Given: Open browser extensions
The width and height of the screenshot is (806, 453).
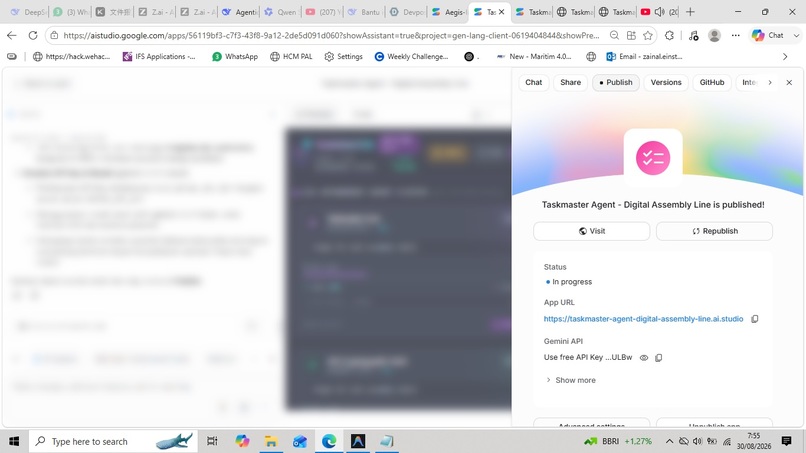Looking at the screenshot, I should click(x=669, y=35).
